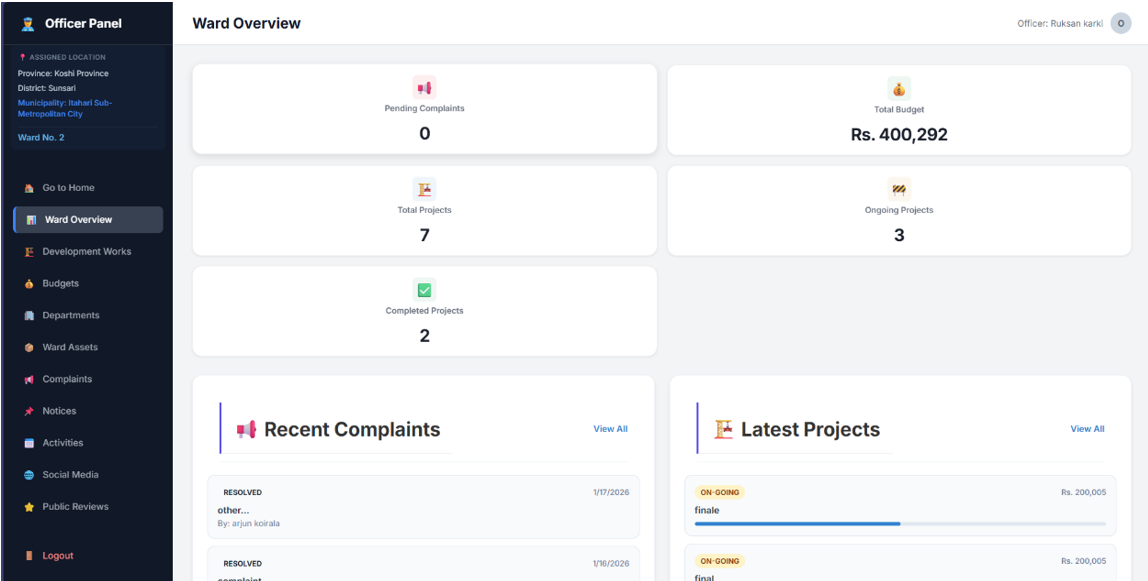Click the user avatar circle at top right

click(1121, 23)
